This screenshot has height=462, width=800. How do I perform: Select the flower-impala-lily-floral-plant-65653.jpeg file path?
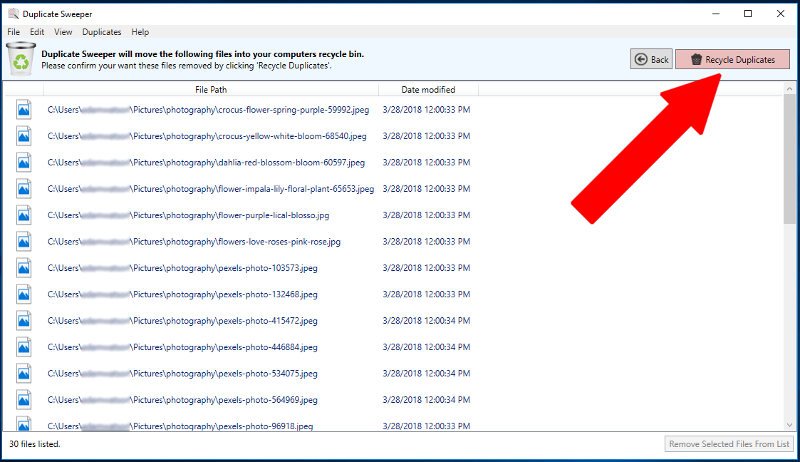click(211, 189)
